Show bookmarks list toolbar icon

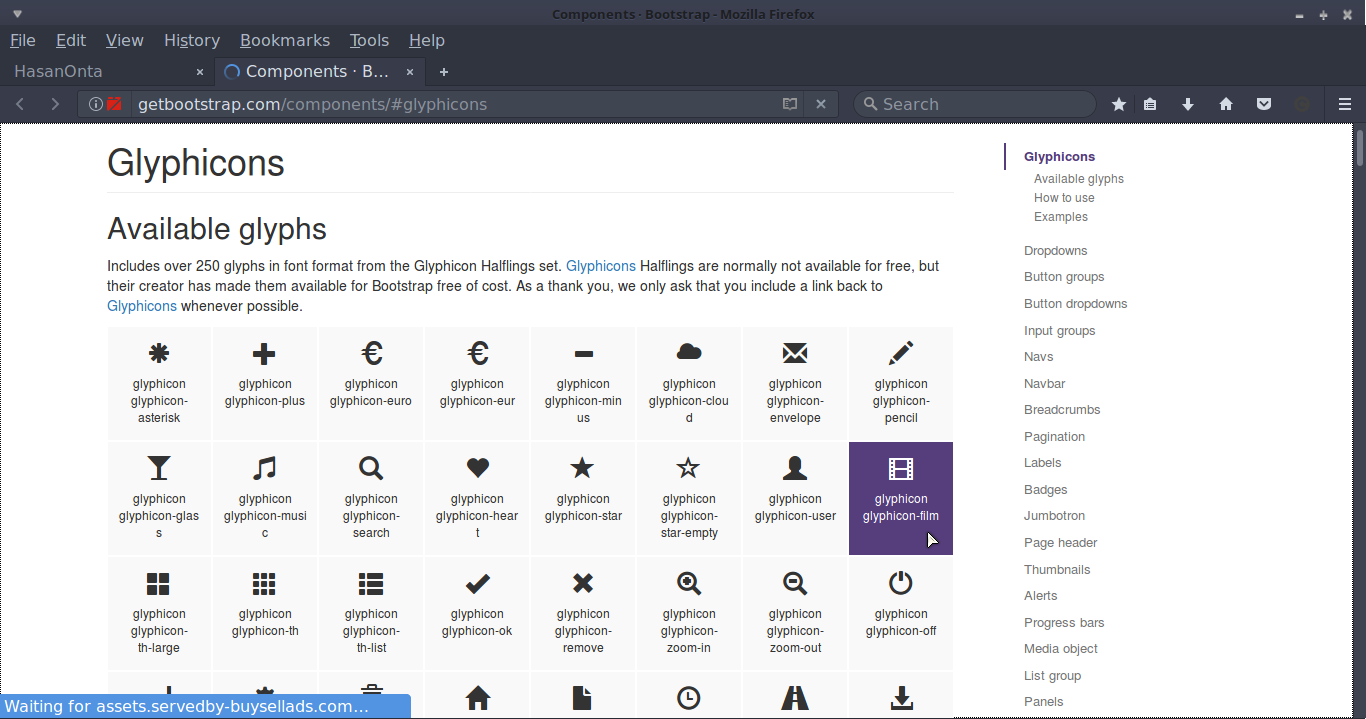(1150, 104)
